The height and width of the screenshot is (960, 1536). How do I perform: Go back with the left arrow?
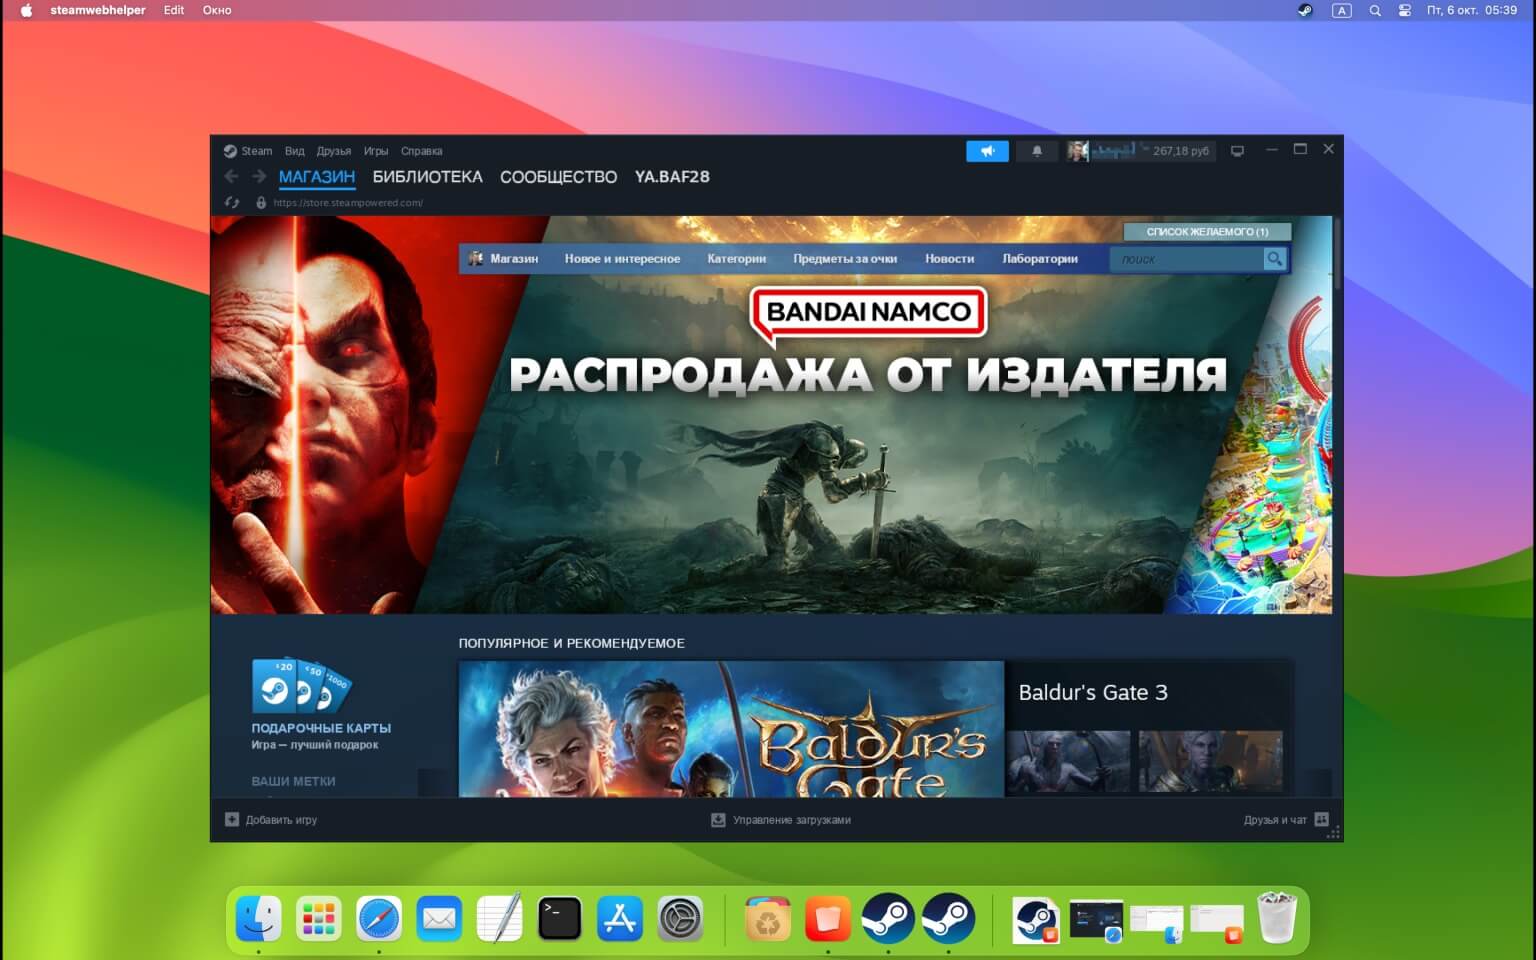232,177
